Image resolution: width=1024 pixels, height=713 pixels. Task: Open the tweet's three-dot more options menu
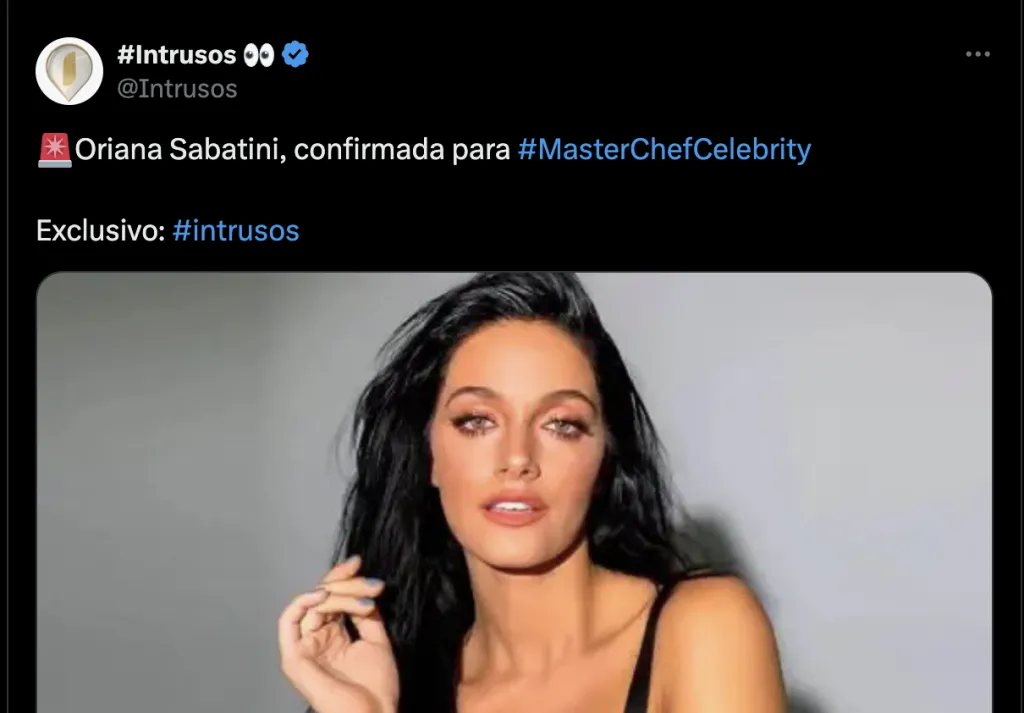coord(978,54)
